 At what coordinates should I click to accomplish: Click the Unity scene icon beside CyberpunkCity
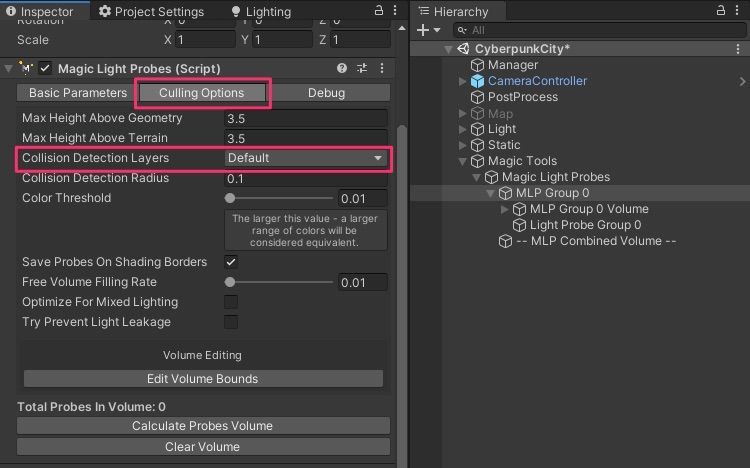click(x=463, y=49)
